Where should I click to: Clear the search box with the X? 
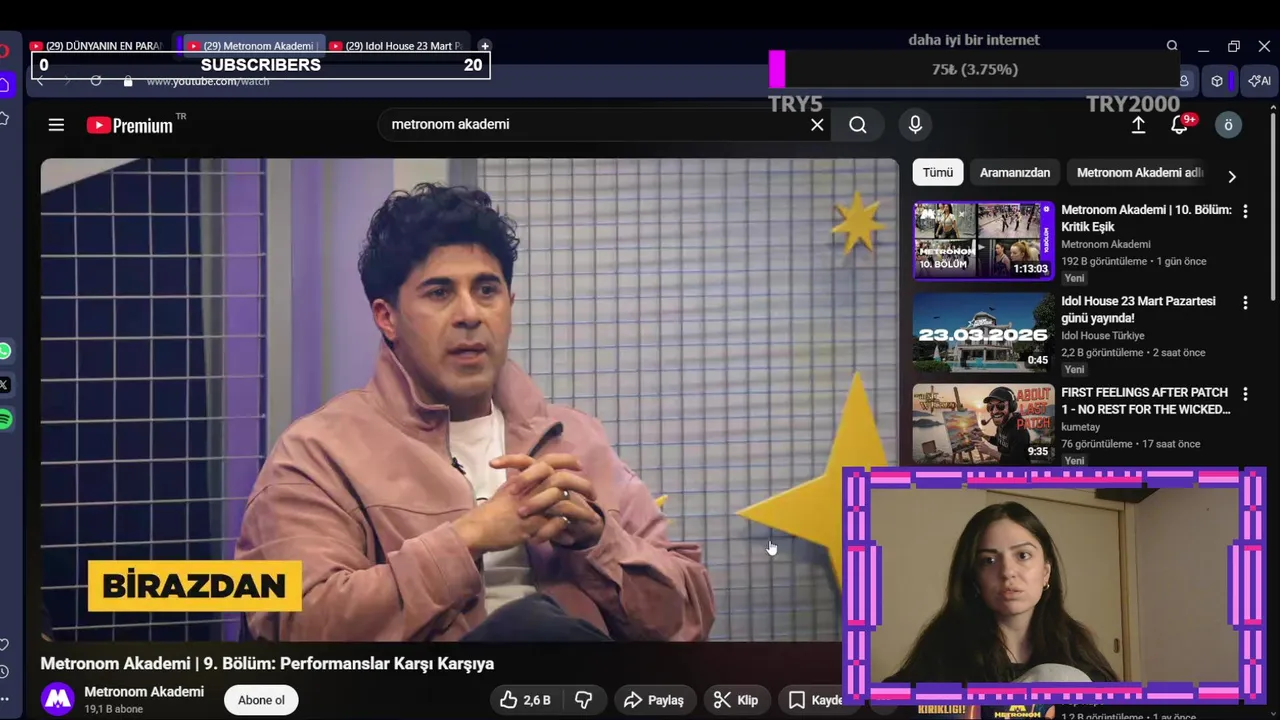[x=817, y=125]
